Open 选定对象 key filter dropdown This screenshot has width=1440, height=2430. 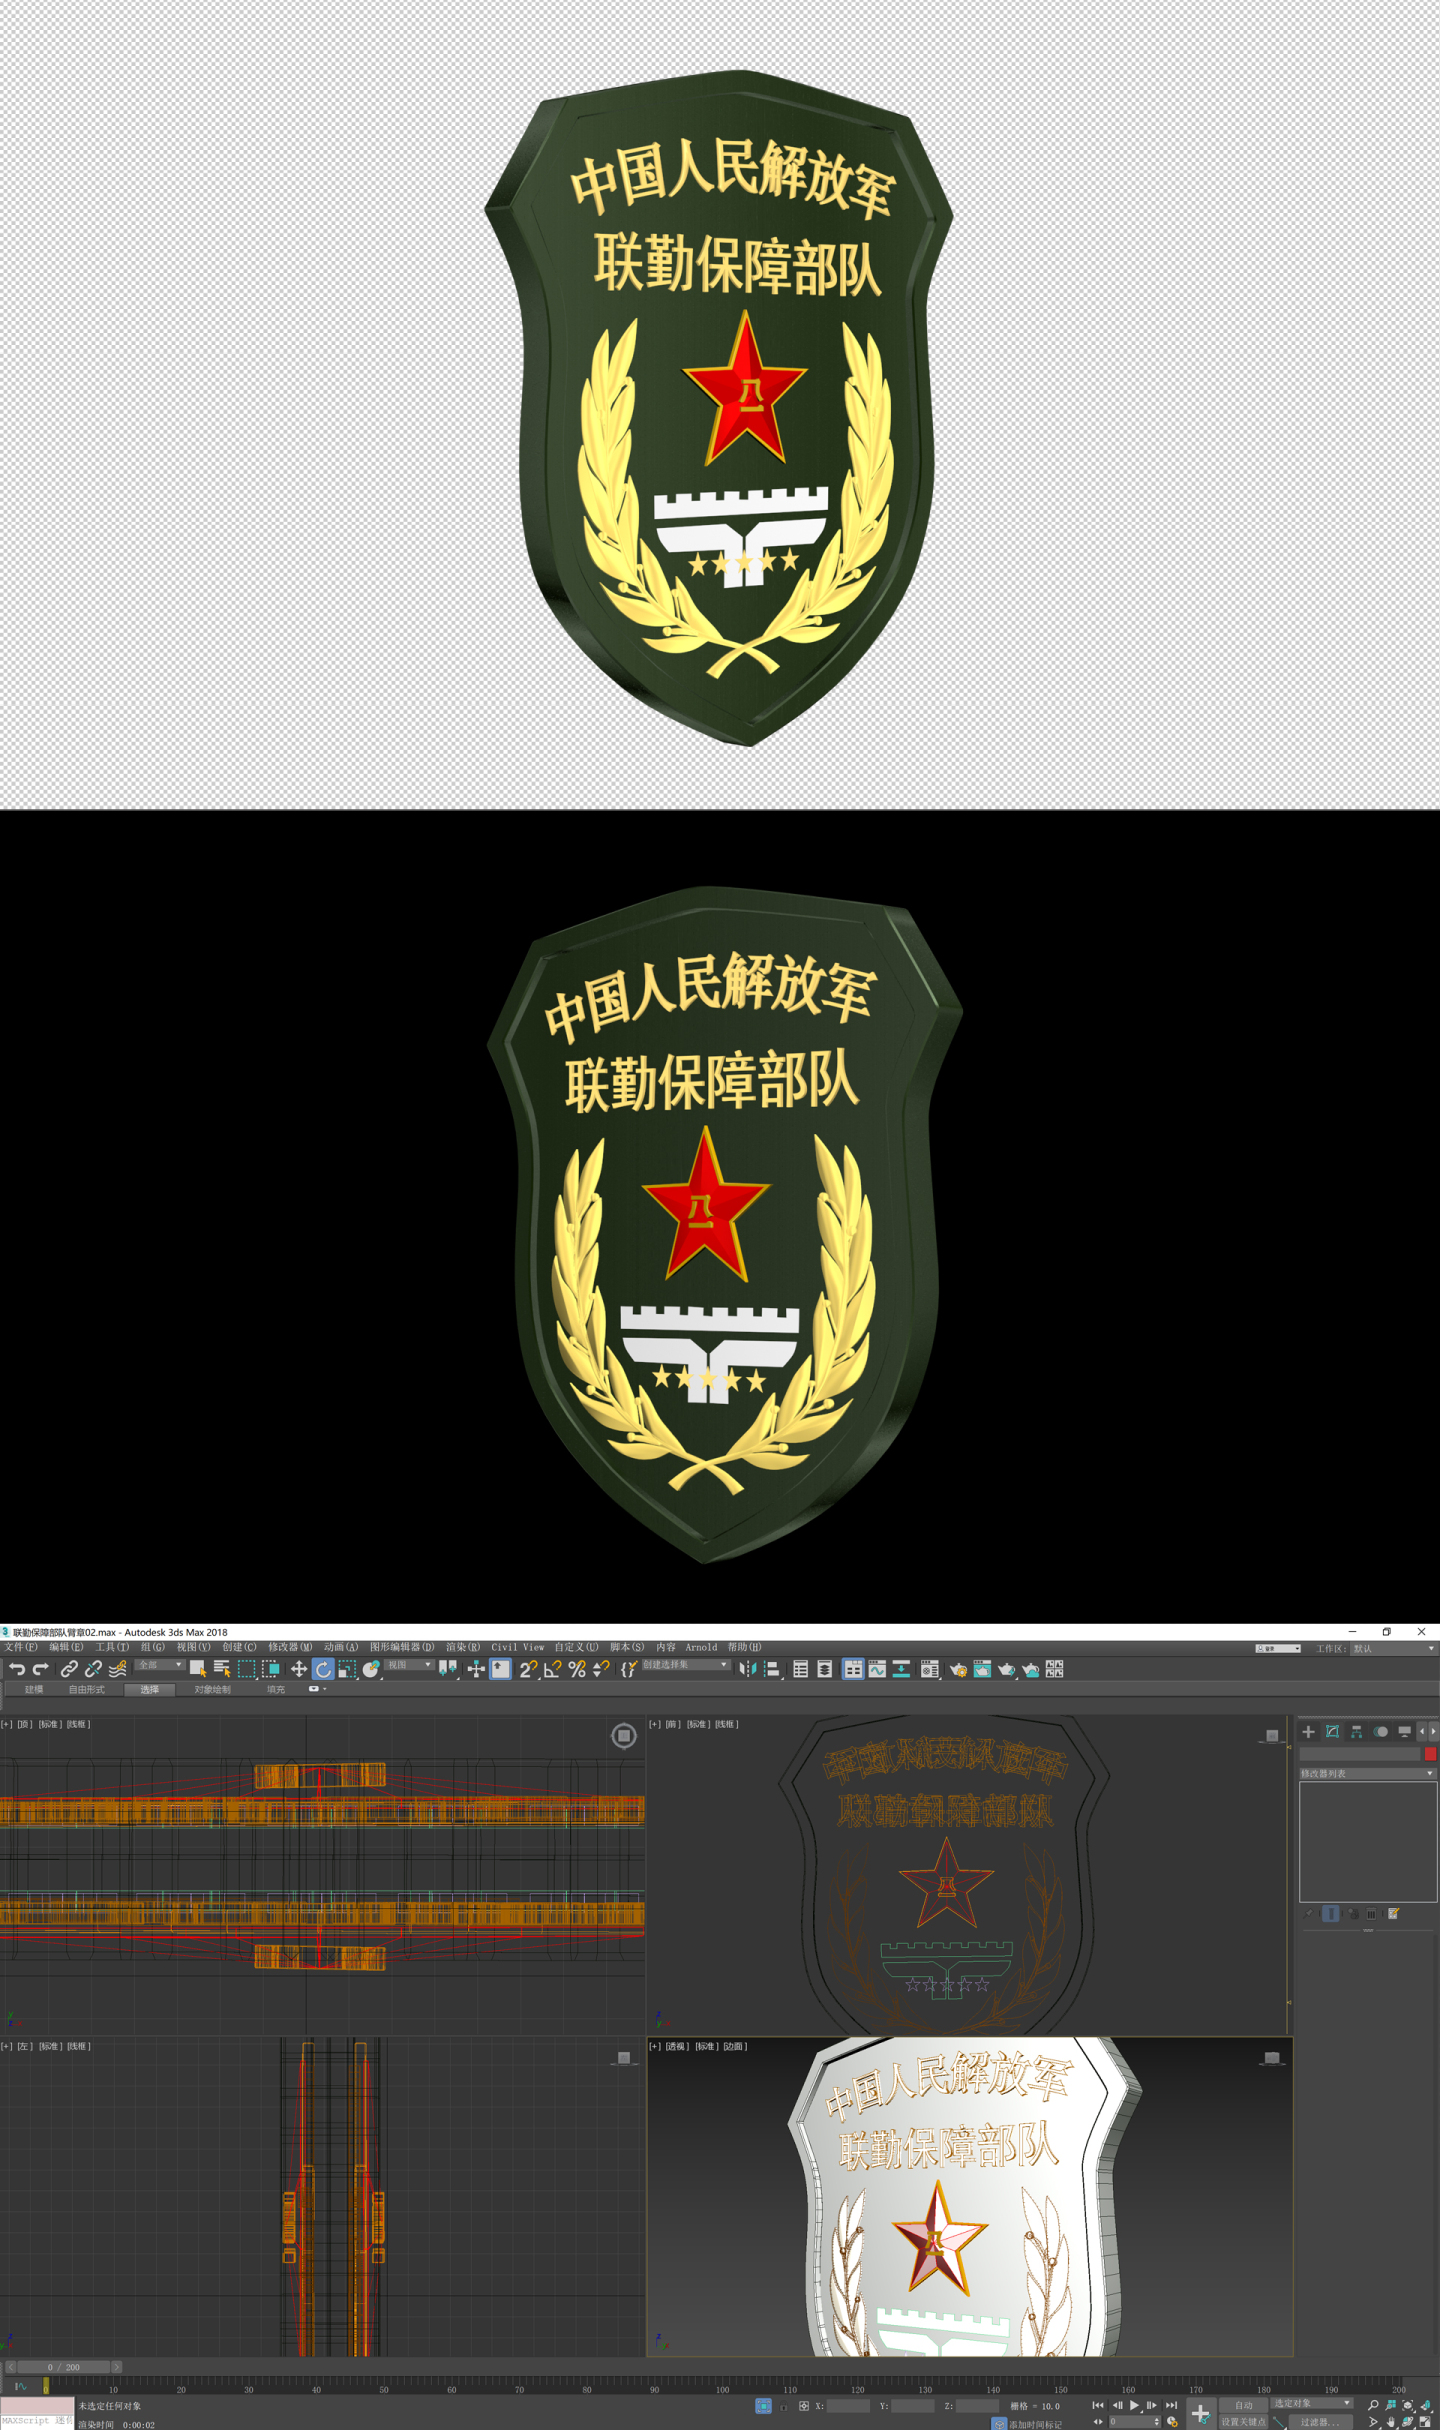(x=1312, y=2403)
